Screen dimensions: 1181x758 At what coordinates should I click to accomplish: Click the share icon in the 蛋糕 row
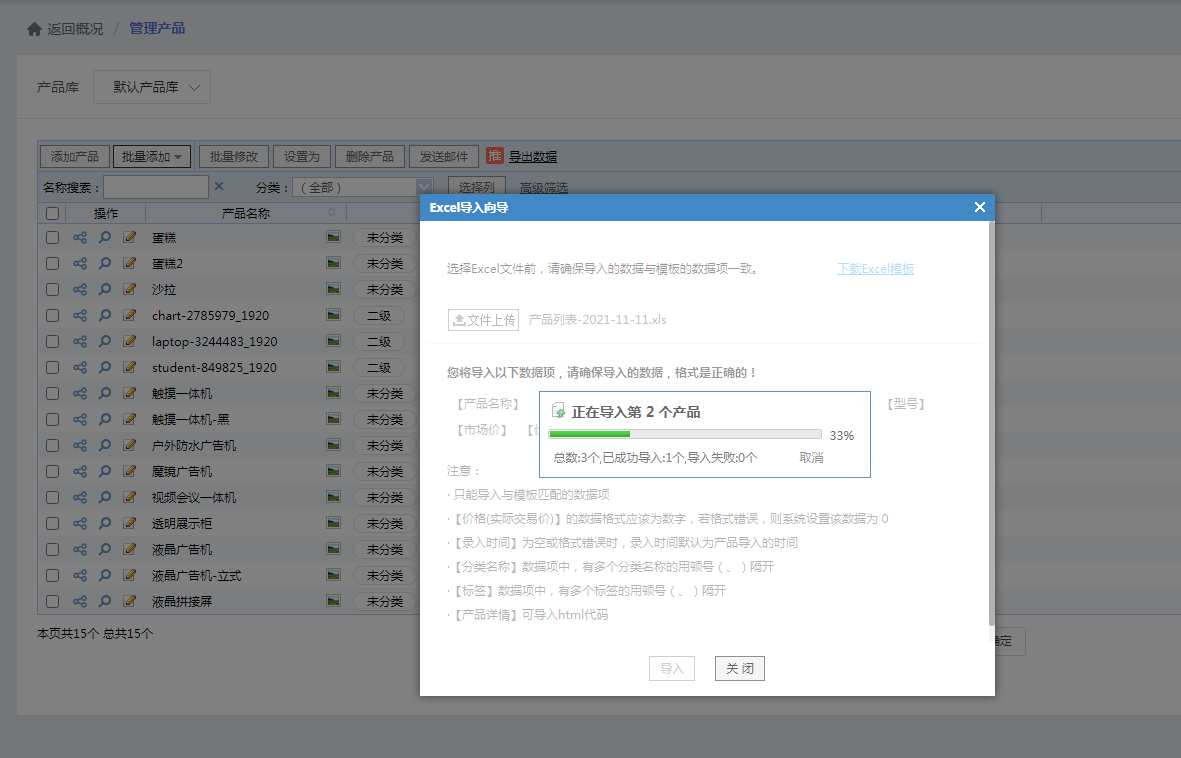80,237
